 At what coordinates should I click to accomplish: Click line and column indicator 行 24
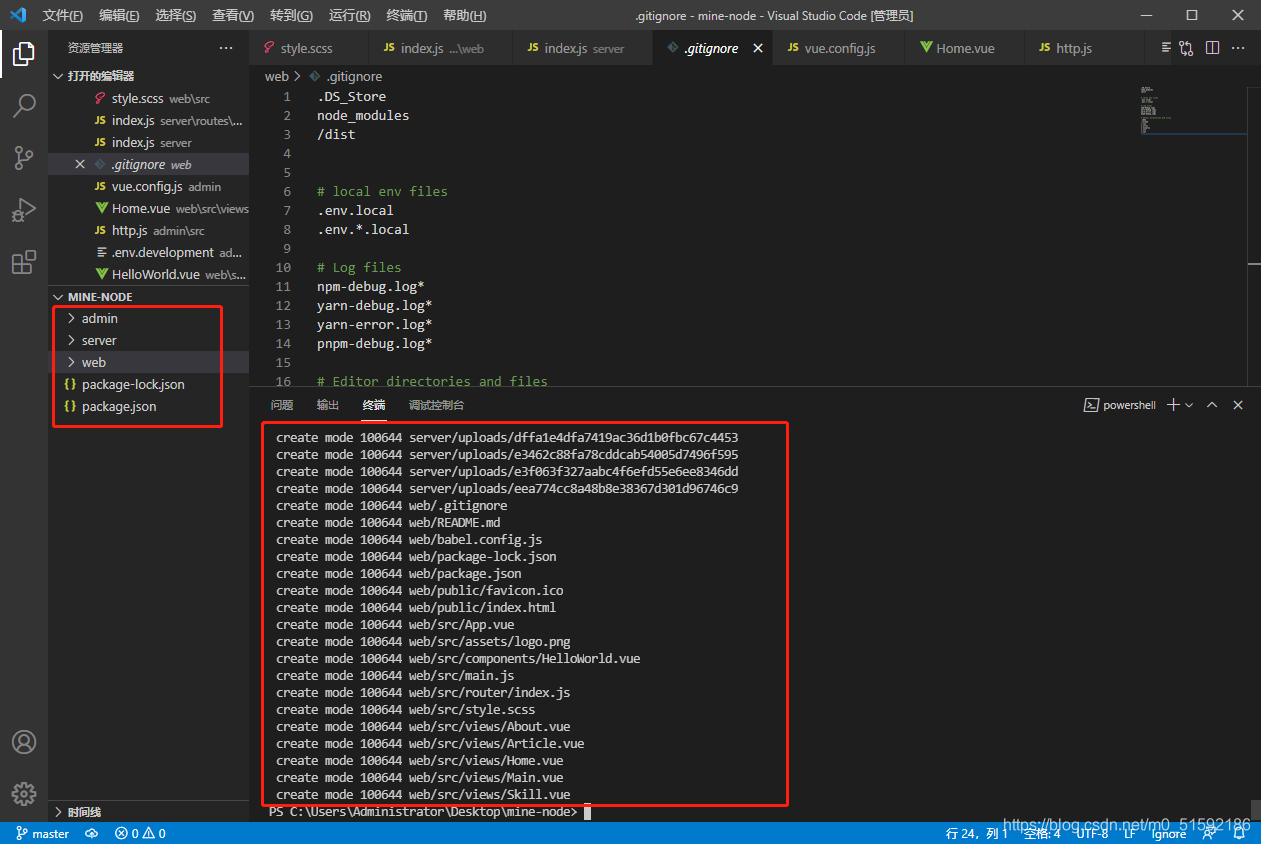(x=976, y=833)
